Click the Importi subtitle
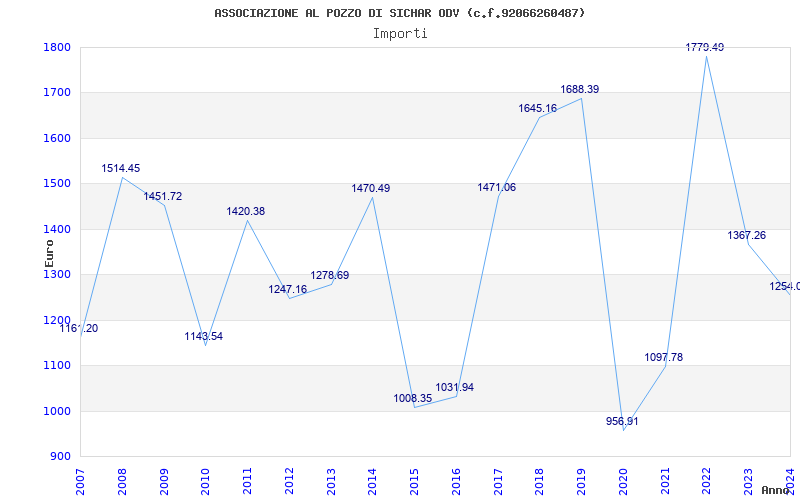Screen dimensions: 800x500 pyautogui.click(x=400, y=34)
